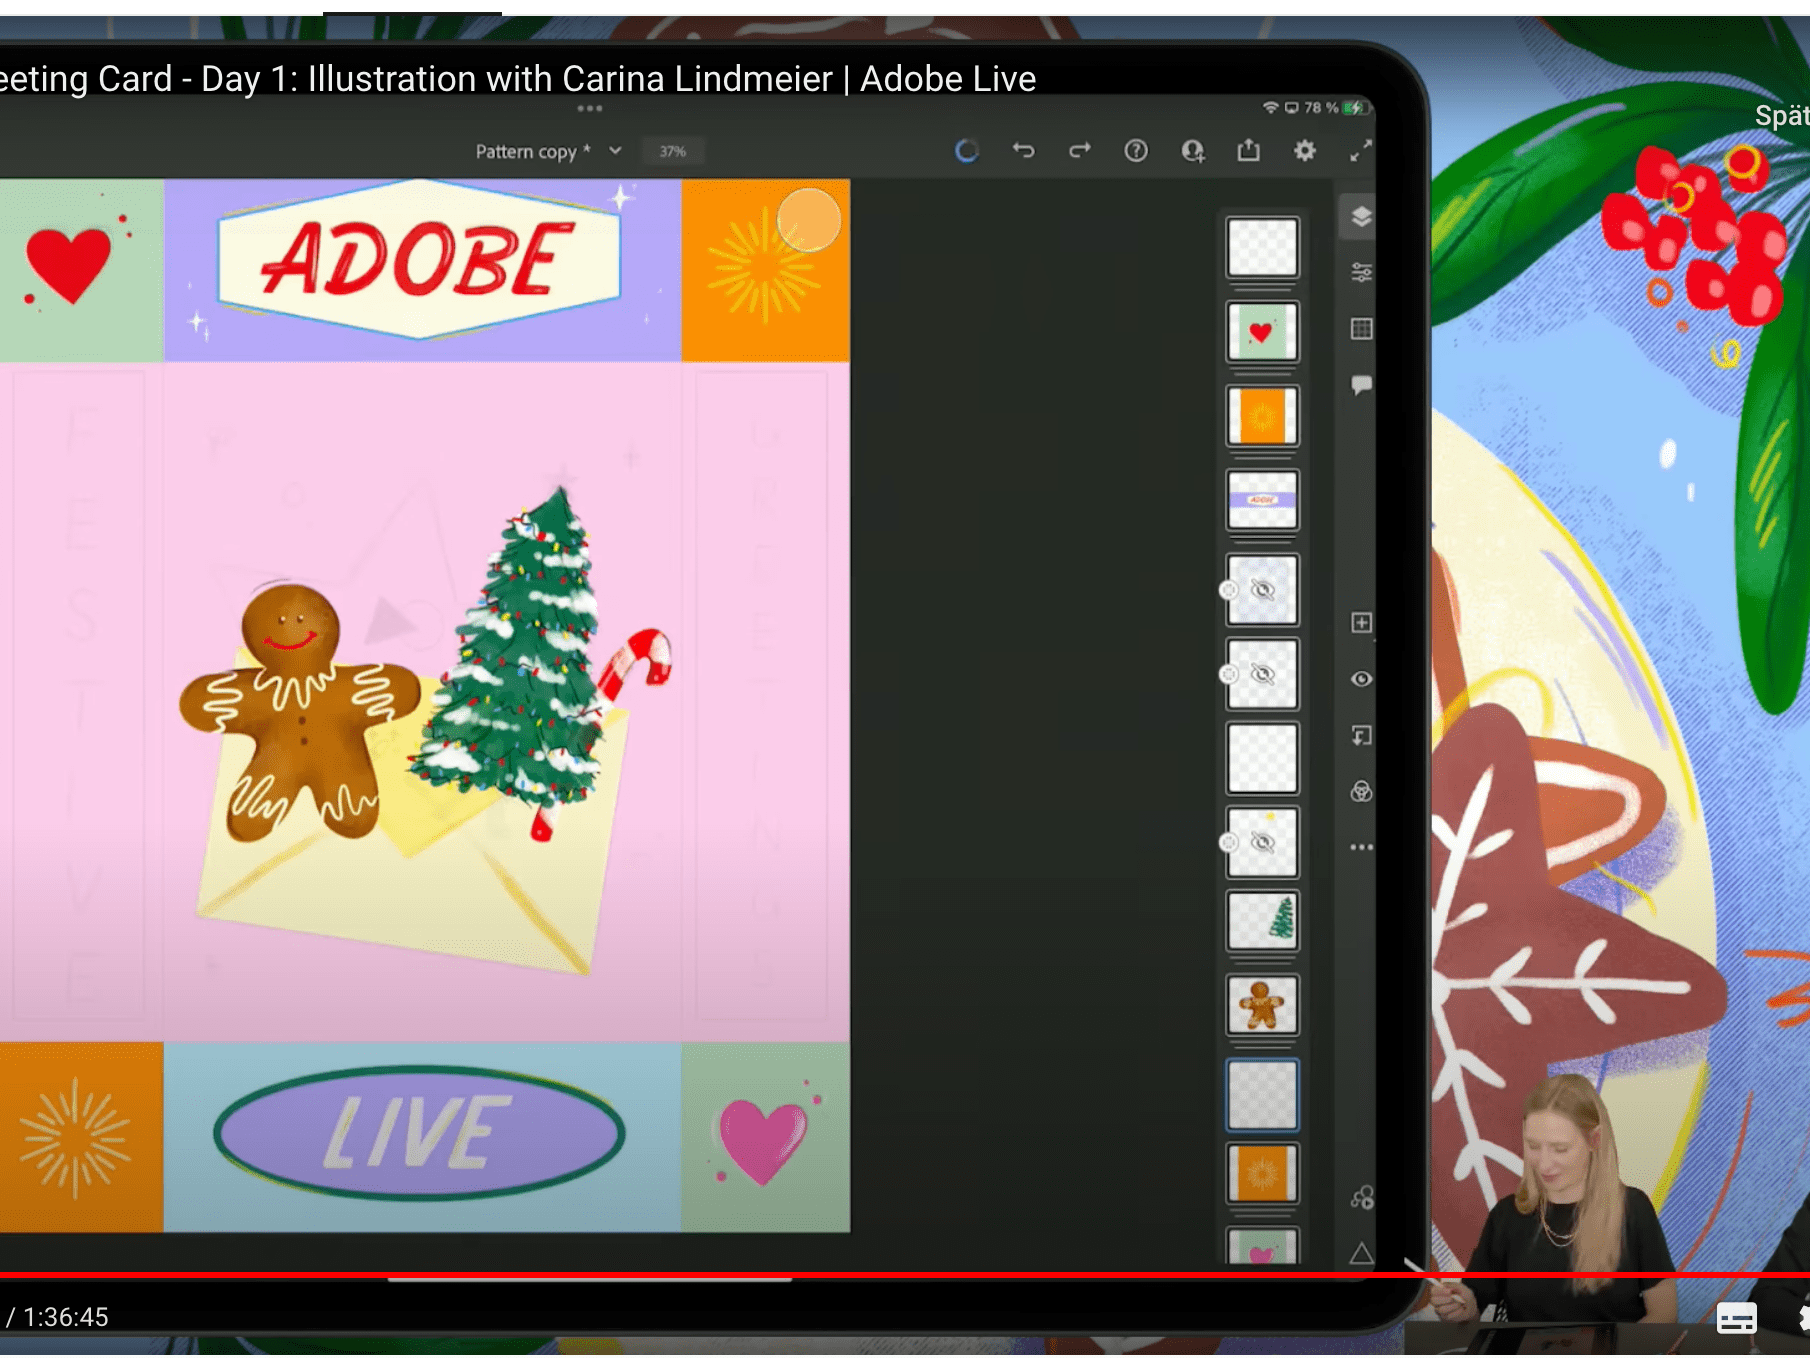Select the lower orange sunburst layer thumbnail
This screenshot has height=1358, width=1810.
(1262, 1173)
